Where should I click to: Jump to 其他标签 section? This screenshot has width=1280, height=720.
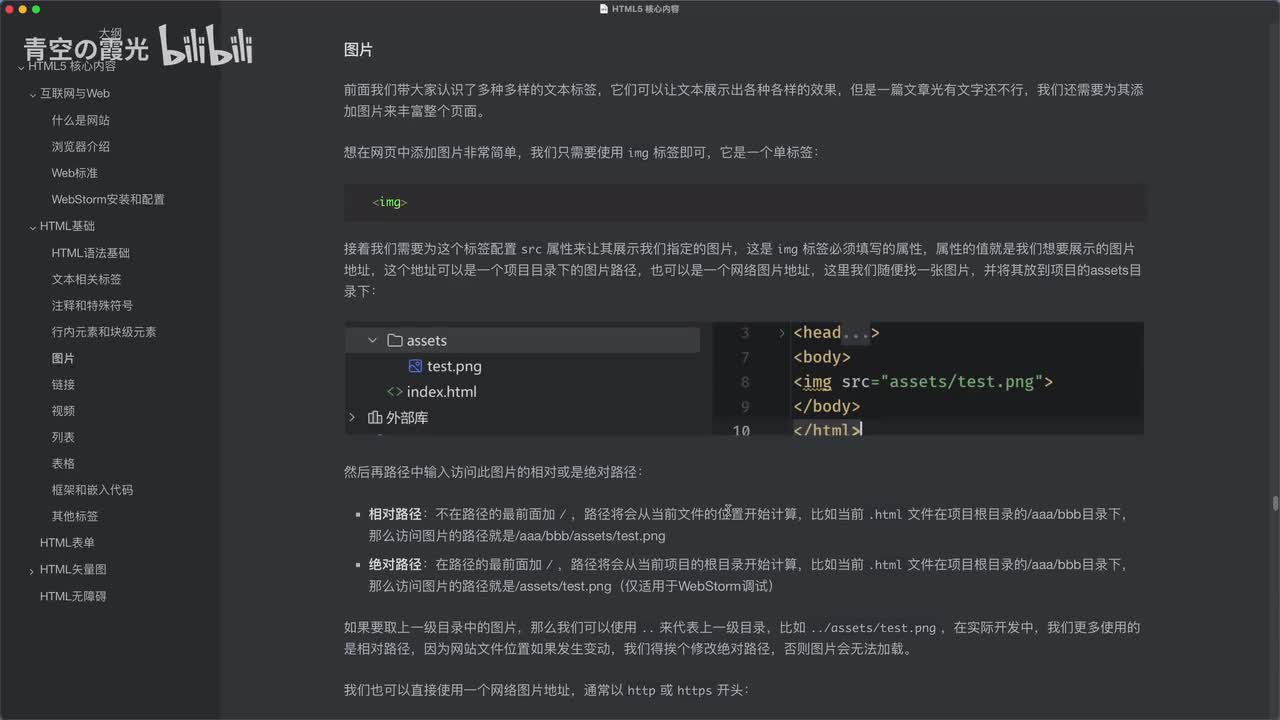point(75,516)
